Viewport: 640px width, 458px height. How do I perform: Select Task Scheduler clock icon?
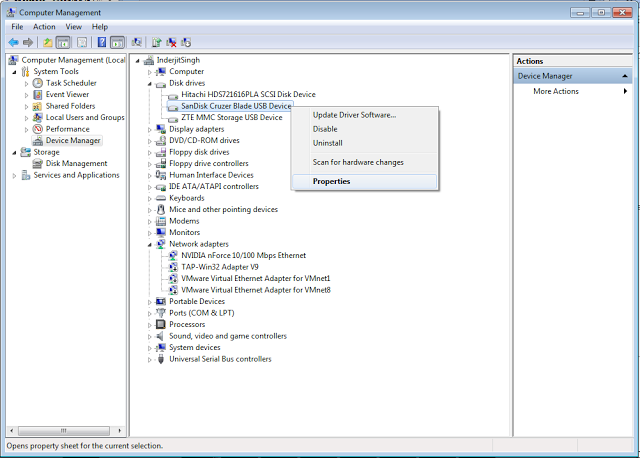pos(38,83)
